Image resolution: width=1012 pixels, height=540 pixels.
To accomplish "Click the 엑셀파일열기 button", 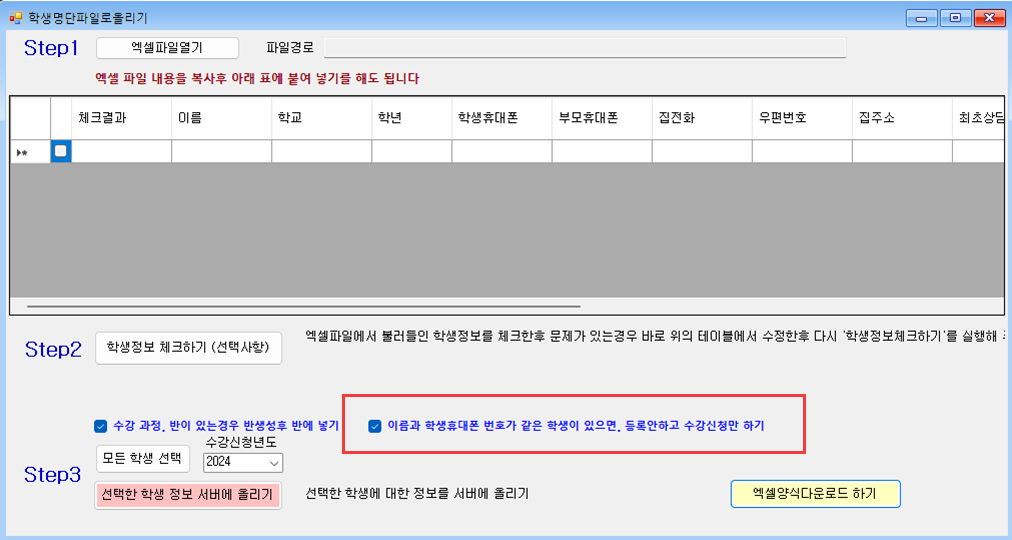I will (168, 48).
